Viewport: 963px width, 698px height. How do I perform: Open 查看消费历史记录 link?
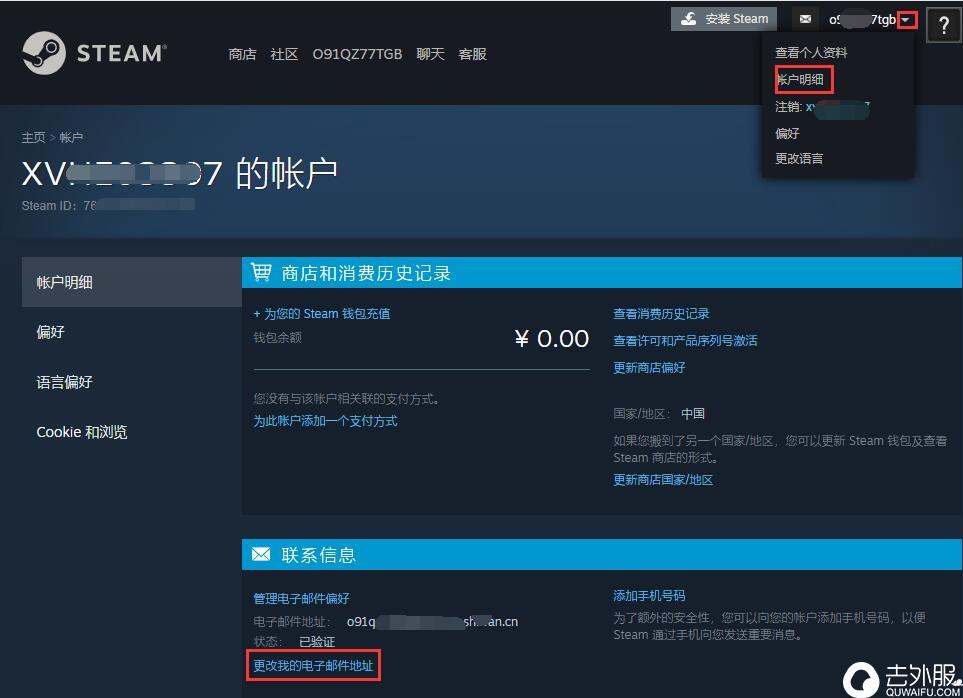[661, 314]
